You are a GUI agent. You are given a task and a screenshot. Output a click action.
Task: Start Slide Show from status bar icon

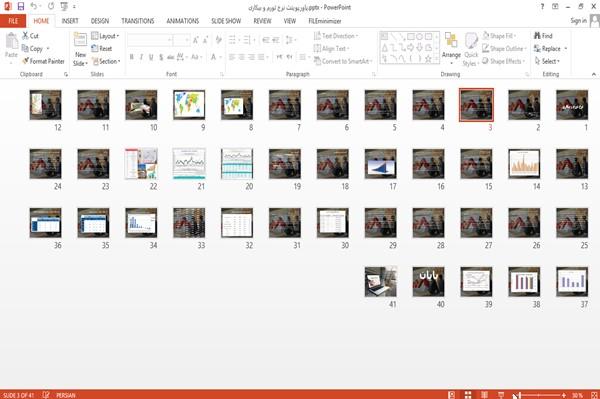(x=501, y=395)
